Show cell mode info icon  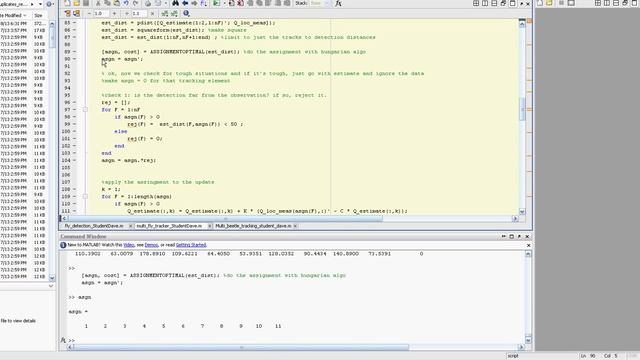pos(186,13)
